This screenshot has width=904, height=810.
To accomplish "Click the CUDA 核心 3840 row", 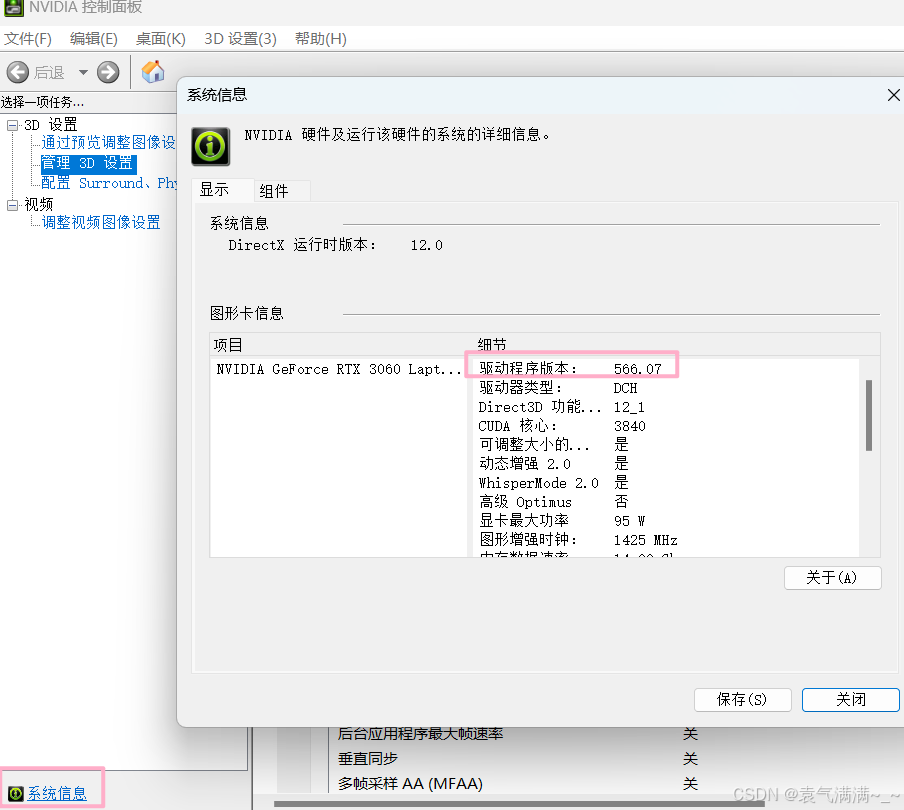I will coord(562,426).
